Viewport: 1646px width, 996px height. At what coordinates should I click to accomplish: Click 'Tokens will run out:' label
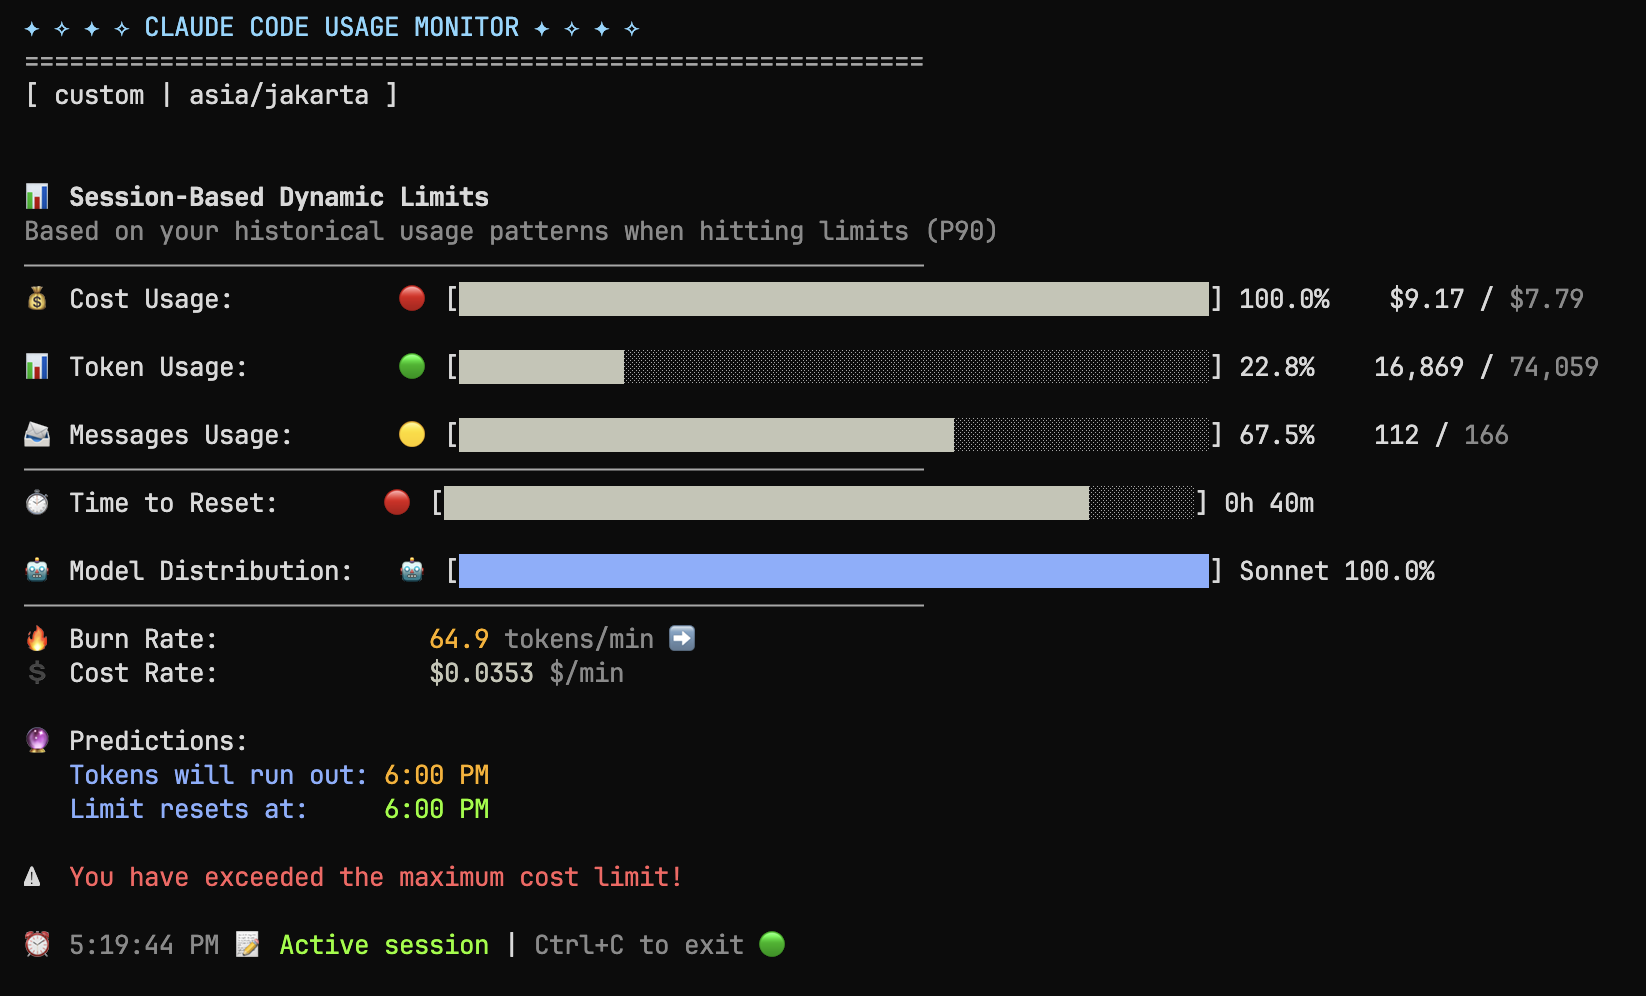pos(219,775)
